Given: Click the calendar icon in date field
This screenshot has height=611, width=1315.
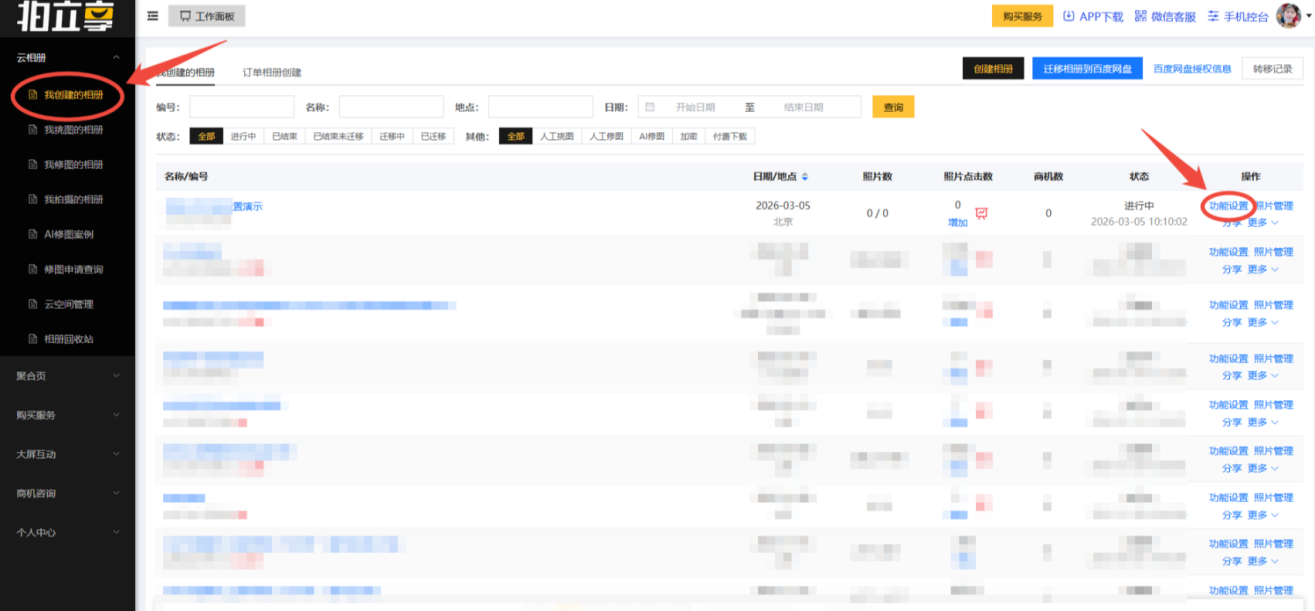Looking at the screenshot, I should (650, 107).
